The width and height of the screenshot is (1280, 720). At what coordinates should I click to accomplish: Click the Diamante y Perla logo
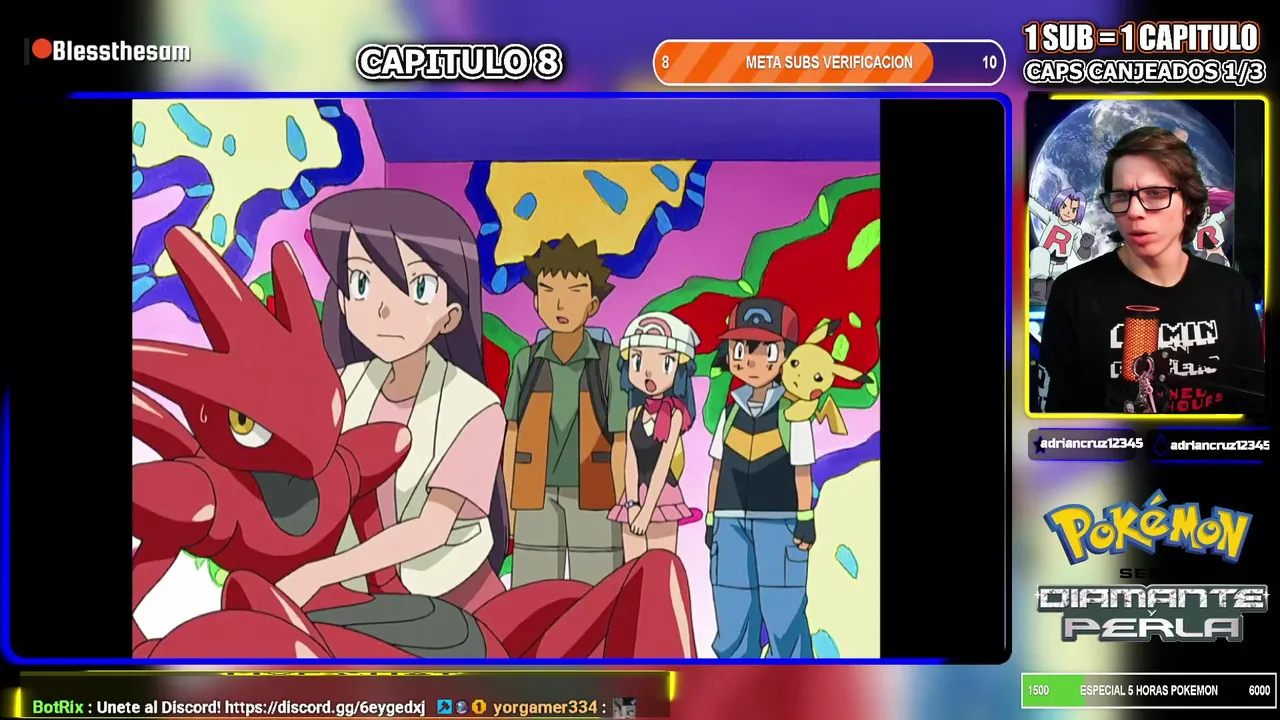click(1150, 613)
